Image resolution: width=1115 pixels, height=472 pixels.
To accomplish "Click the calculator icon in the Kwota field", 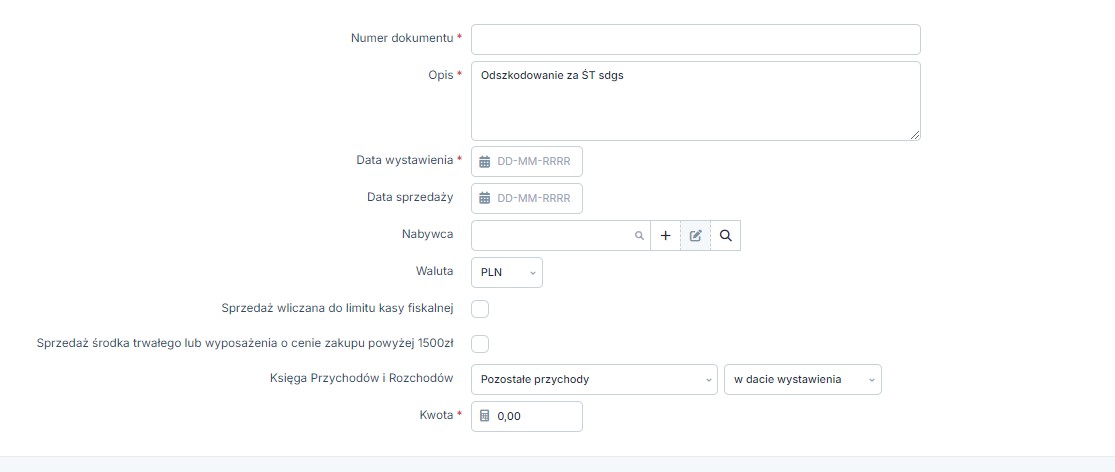I will point(485,417).
